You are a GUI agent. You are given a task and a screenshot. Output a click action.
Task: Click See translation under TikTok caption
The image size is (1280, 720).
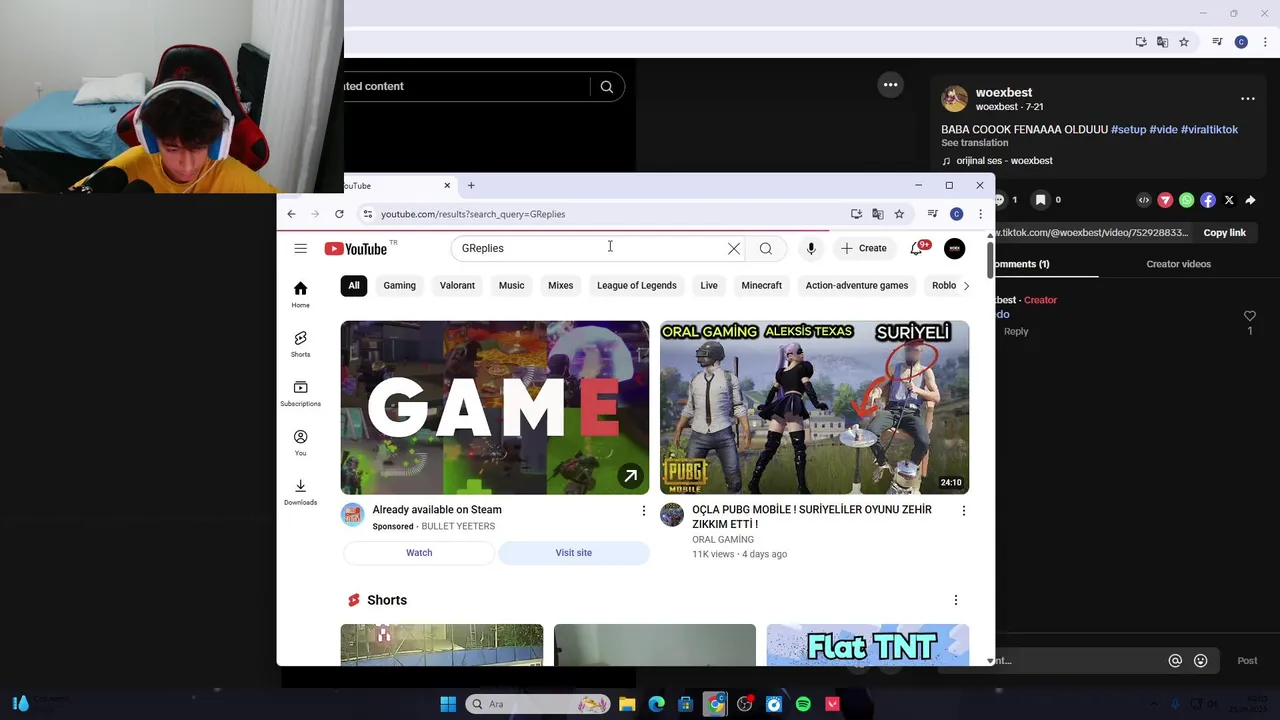point(974,143)
